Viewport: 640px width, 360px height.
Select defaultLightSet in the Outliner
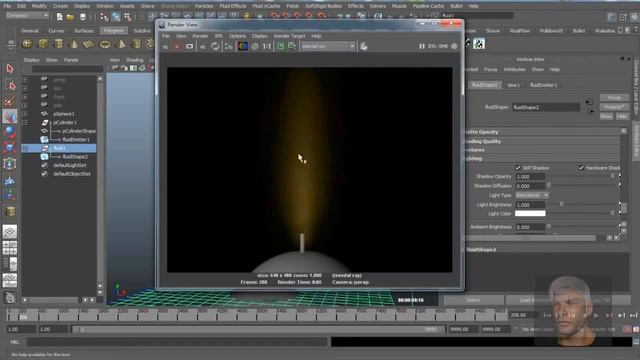(x=70, y=165)
